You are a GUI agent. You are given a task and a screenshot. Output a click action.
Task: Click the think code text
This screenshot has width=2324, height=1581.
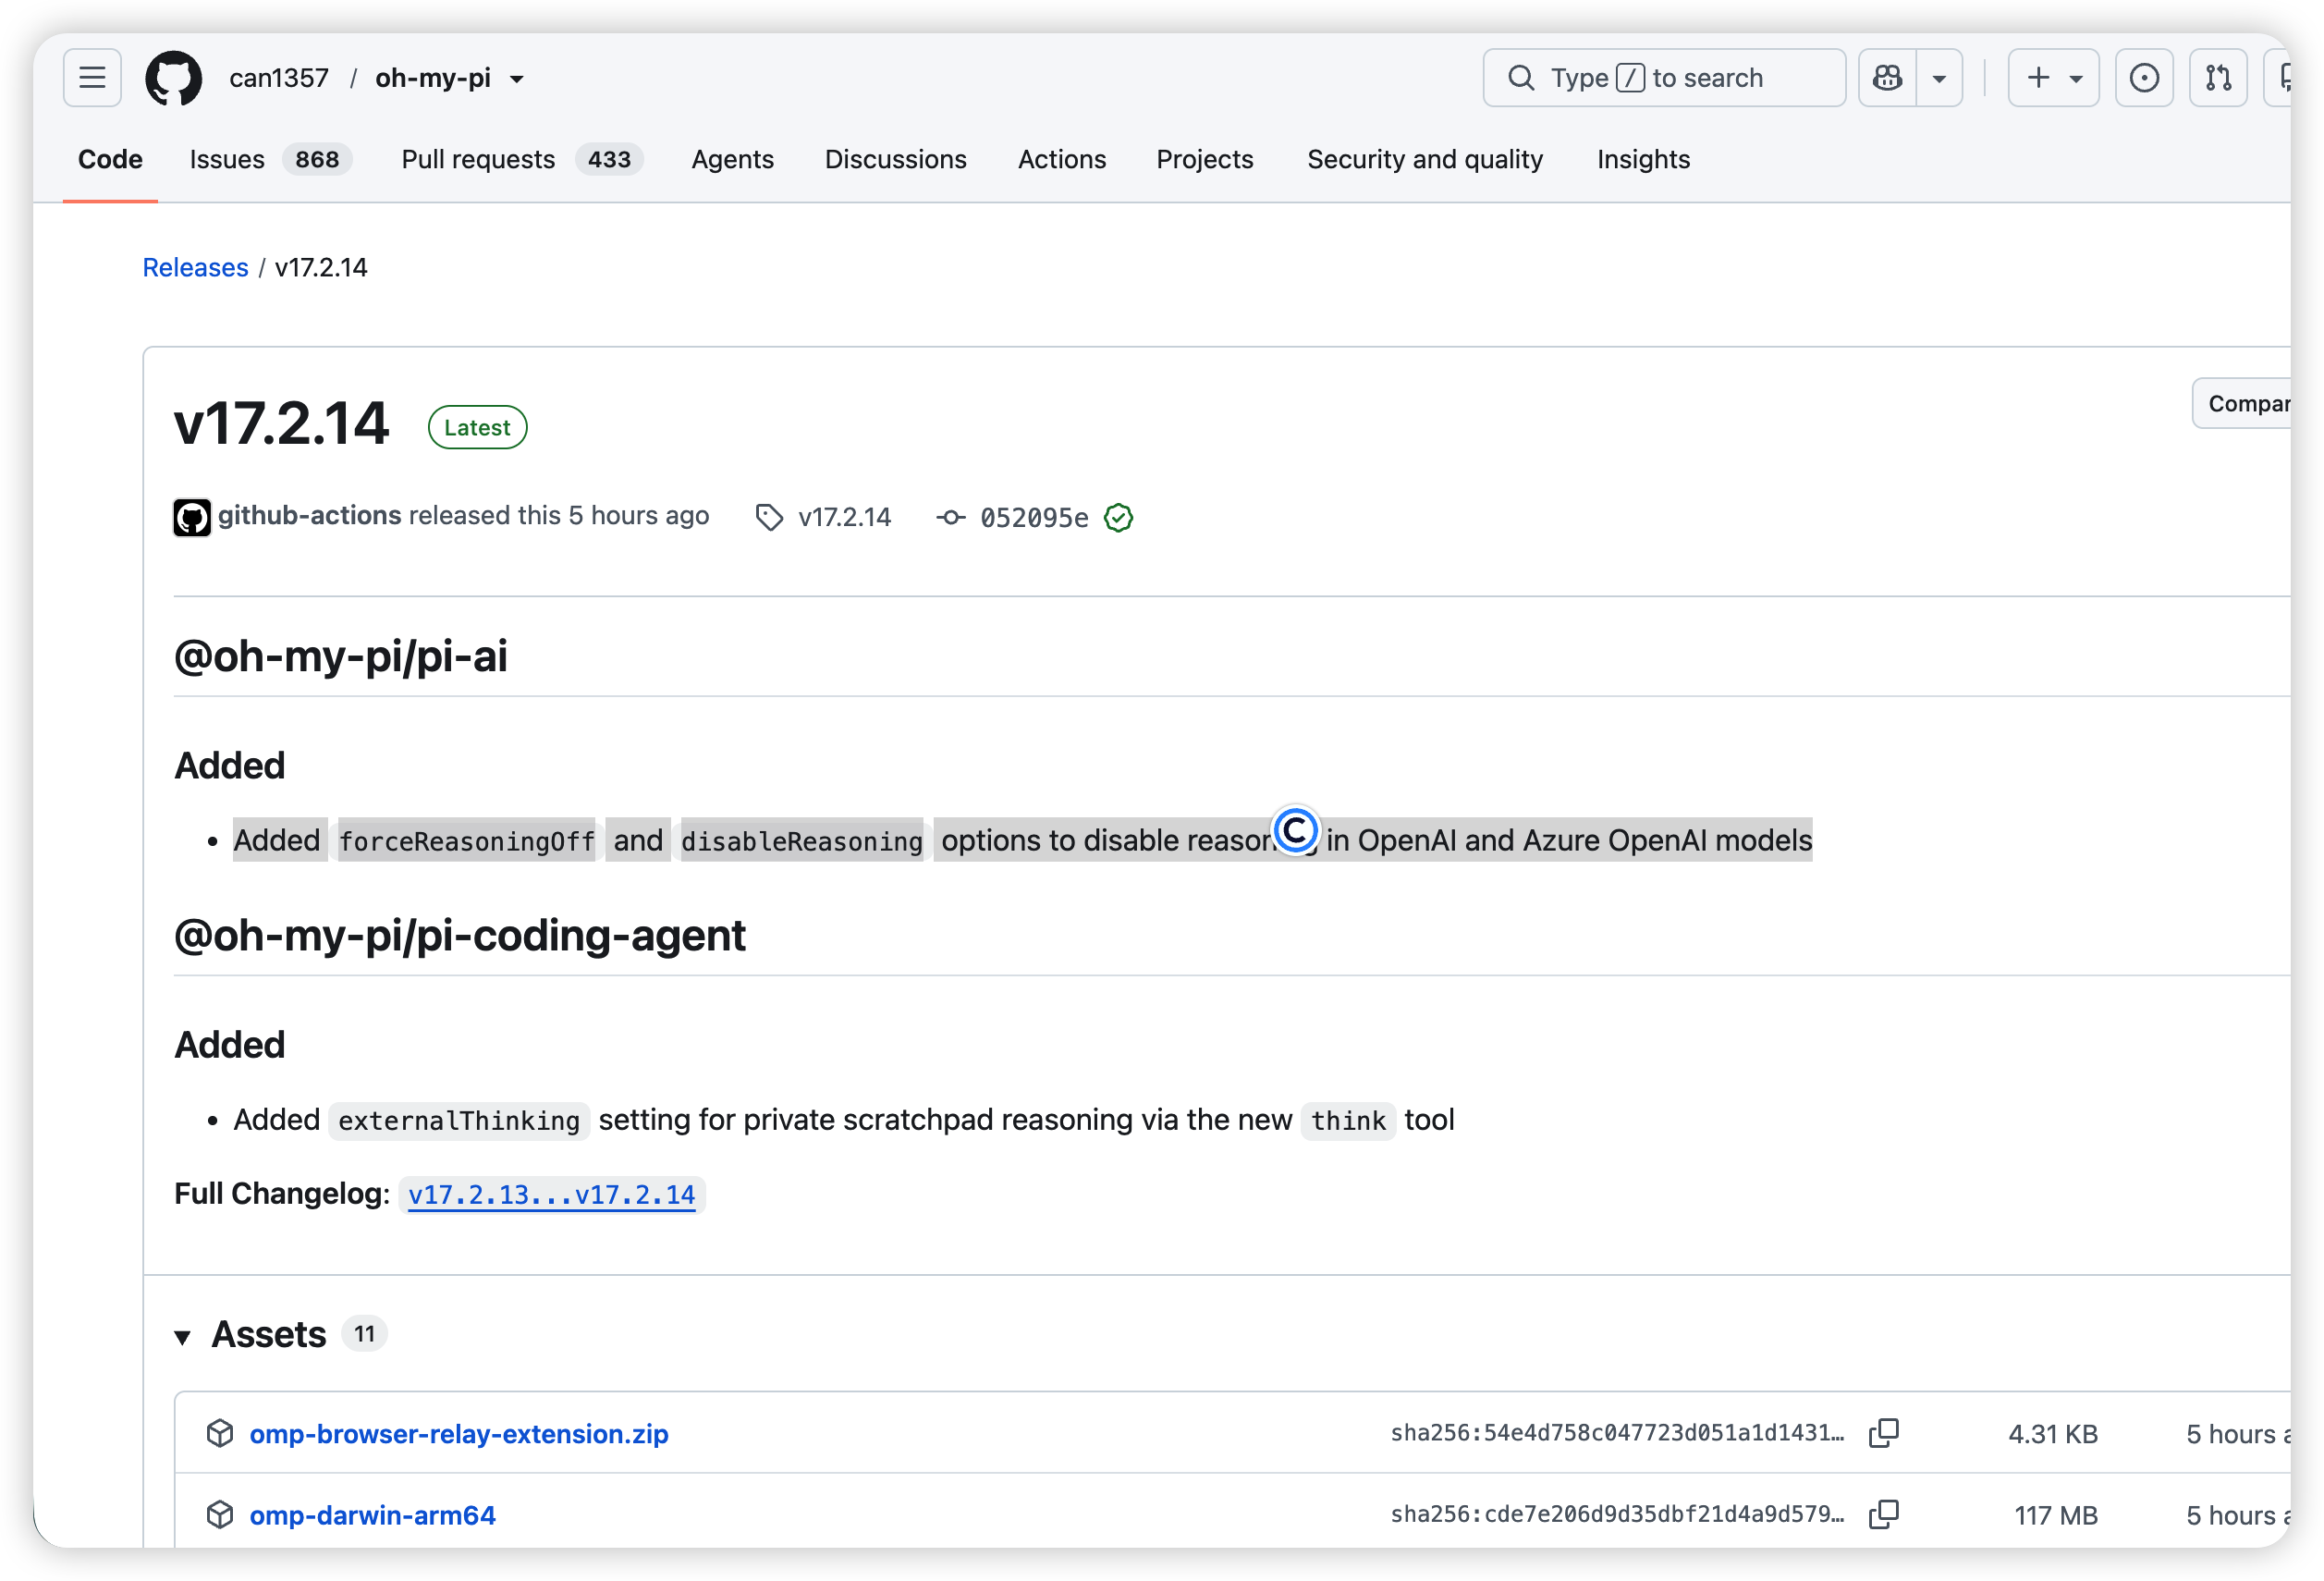click(x=1348, y=1120)
